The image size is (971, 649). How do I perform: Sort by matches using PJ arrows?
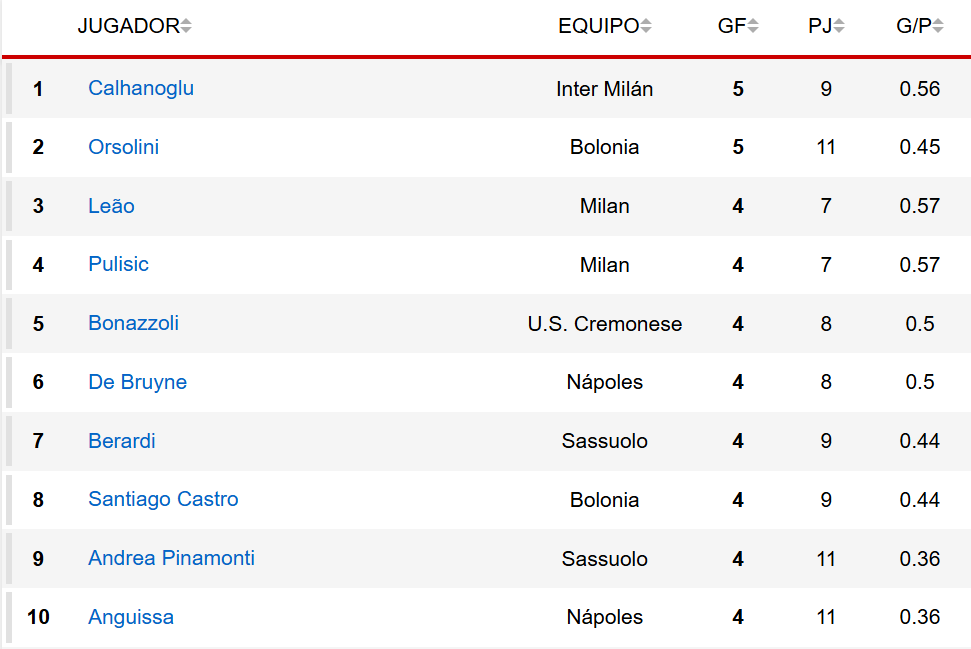[x=839, y=27]
